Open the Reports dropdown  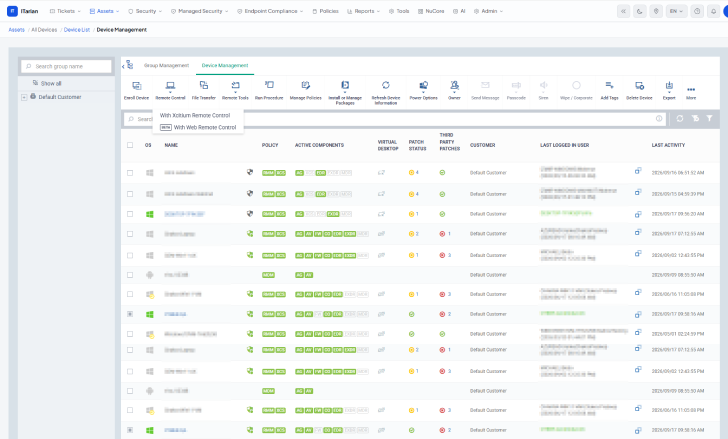tap(364, 11)
